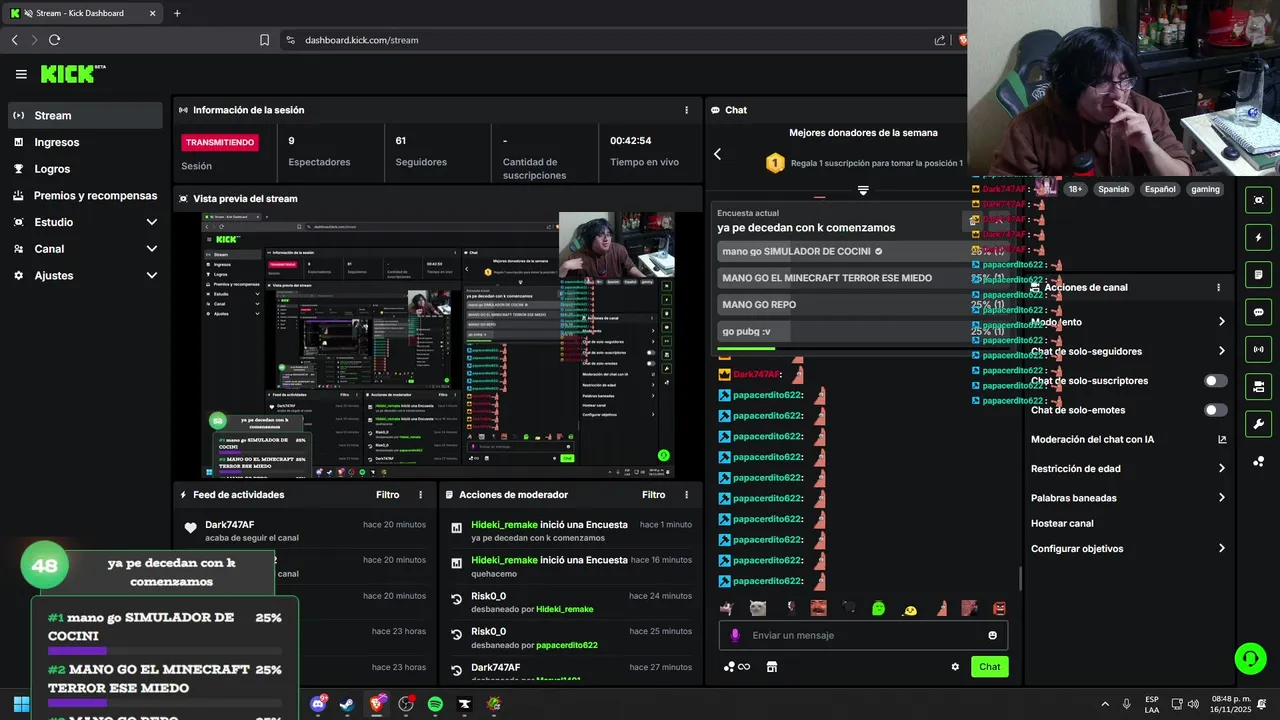Image resolution: width=1280 pixels, height=720 pixels.
Task: Bookmark this page in the address bar
Action: coord(264,40)
